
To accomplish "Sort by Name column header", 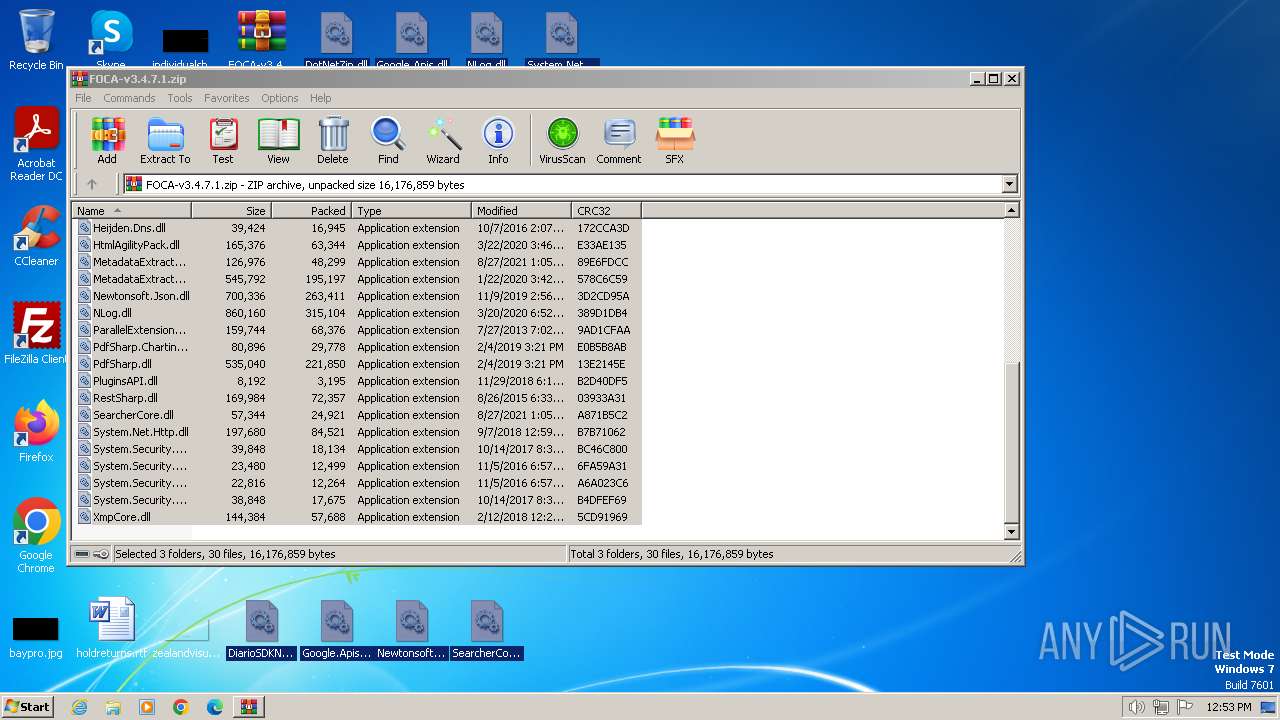I will click(x=131, y=211).
